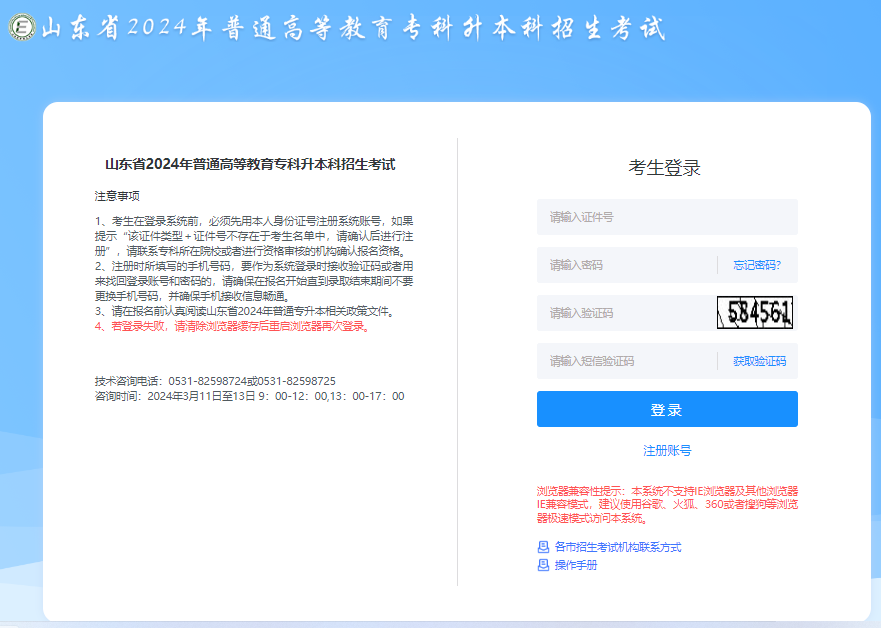Click the red 浏览器兼容性提示 notice
Screen dimensions: 881x628
click(x=667, y=505)
